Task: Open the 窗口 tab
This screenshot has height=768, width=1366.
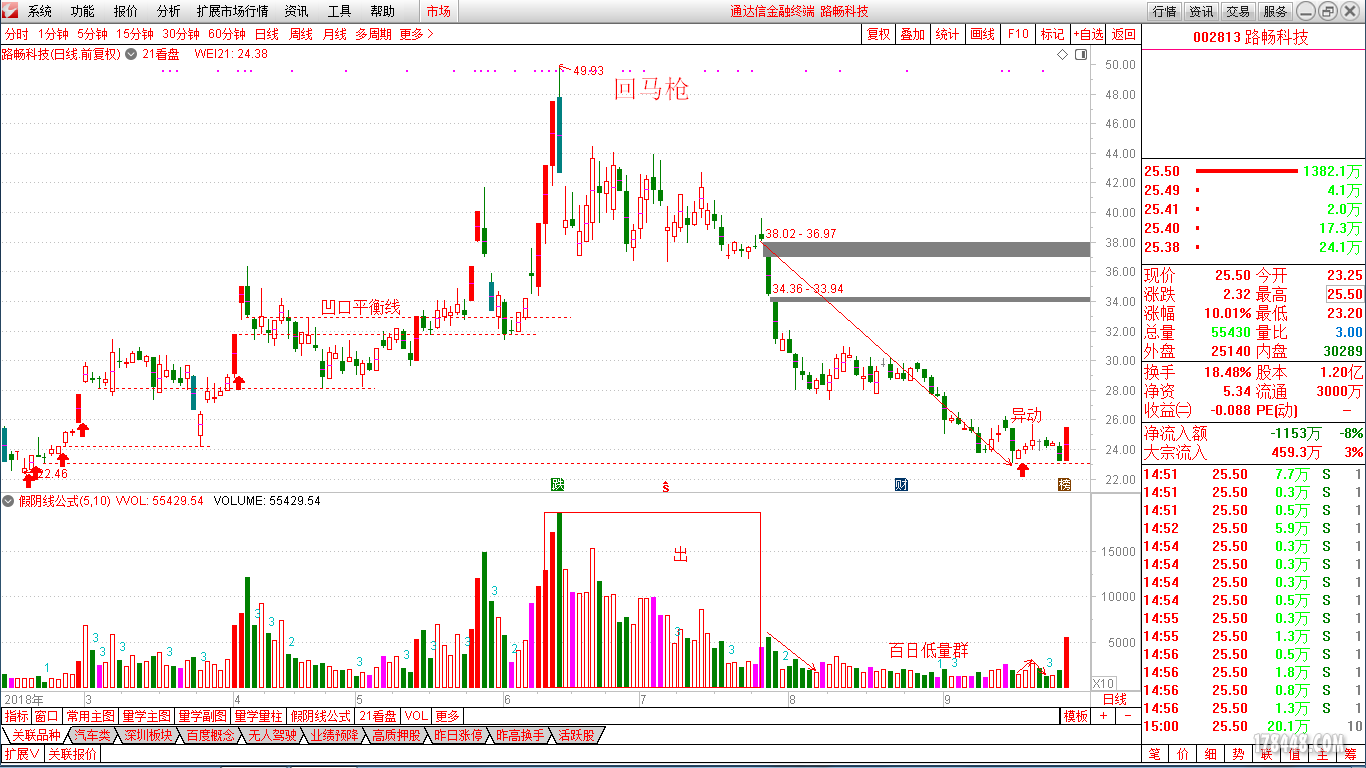Action: click(x=47, y=716)
